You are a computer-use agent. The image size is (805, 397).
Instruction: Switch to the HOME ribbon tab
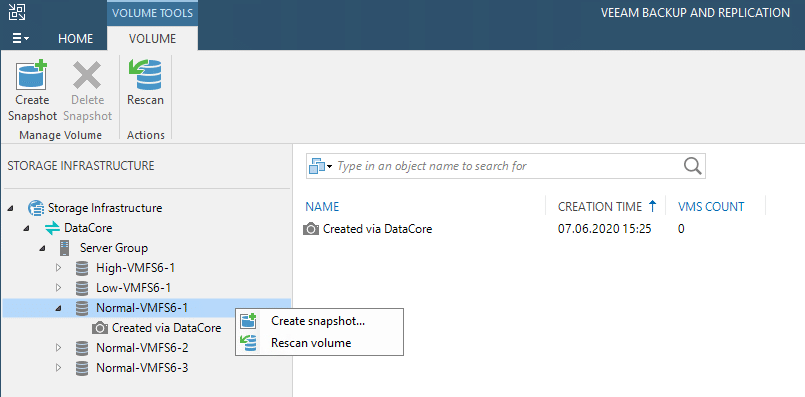pyautogui.click(x=75, y=39)
